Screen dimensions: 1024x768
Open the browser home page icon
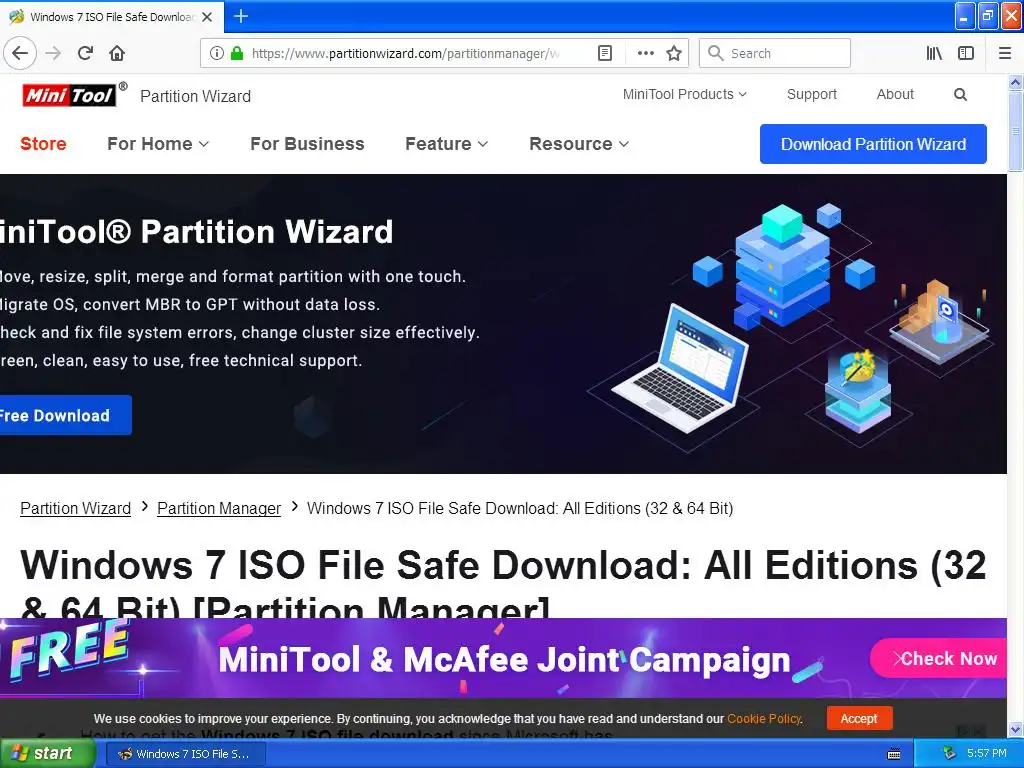(x=117, y=53)
